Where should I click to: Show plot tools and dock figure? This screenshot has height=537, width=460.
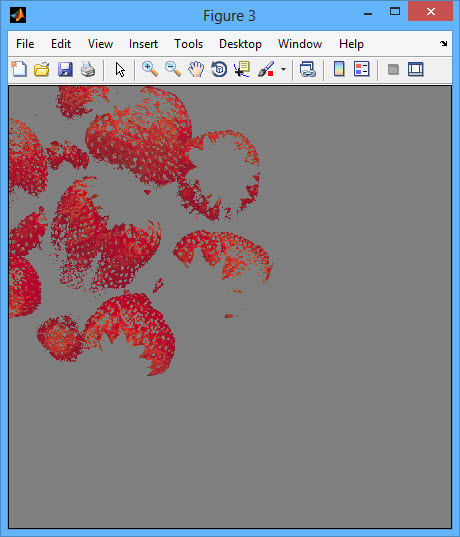click(416, 69)
